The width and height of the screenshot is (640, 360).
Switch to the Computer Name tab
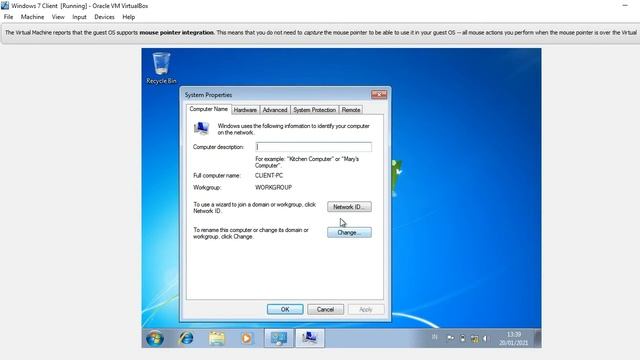tap(209, 109)
